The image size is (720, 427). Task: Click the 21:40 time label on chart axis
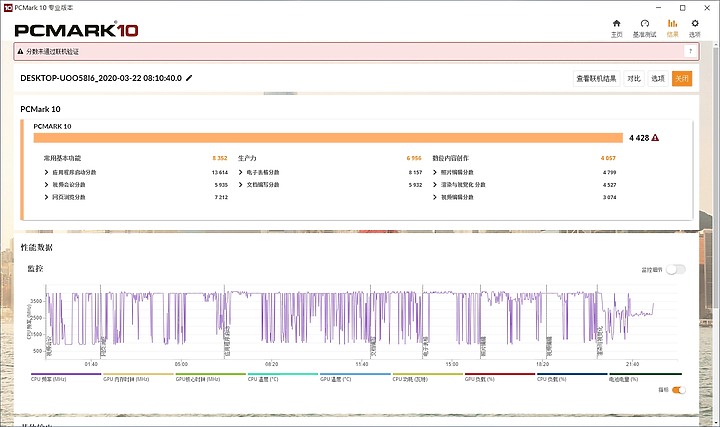click(x=632, y=364)
